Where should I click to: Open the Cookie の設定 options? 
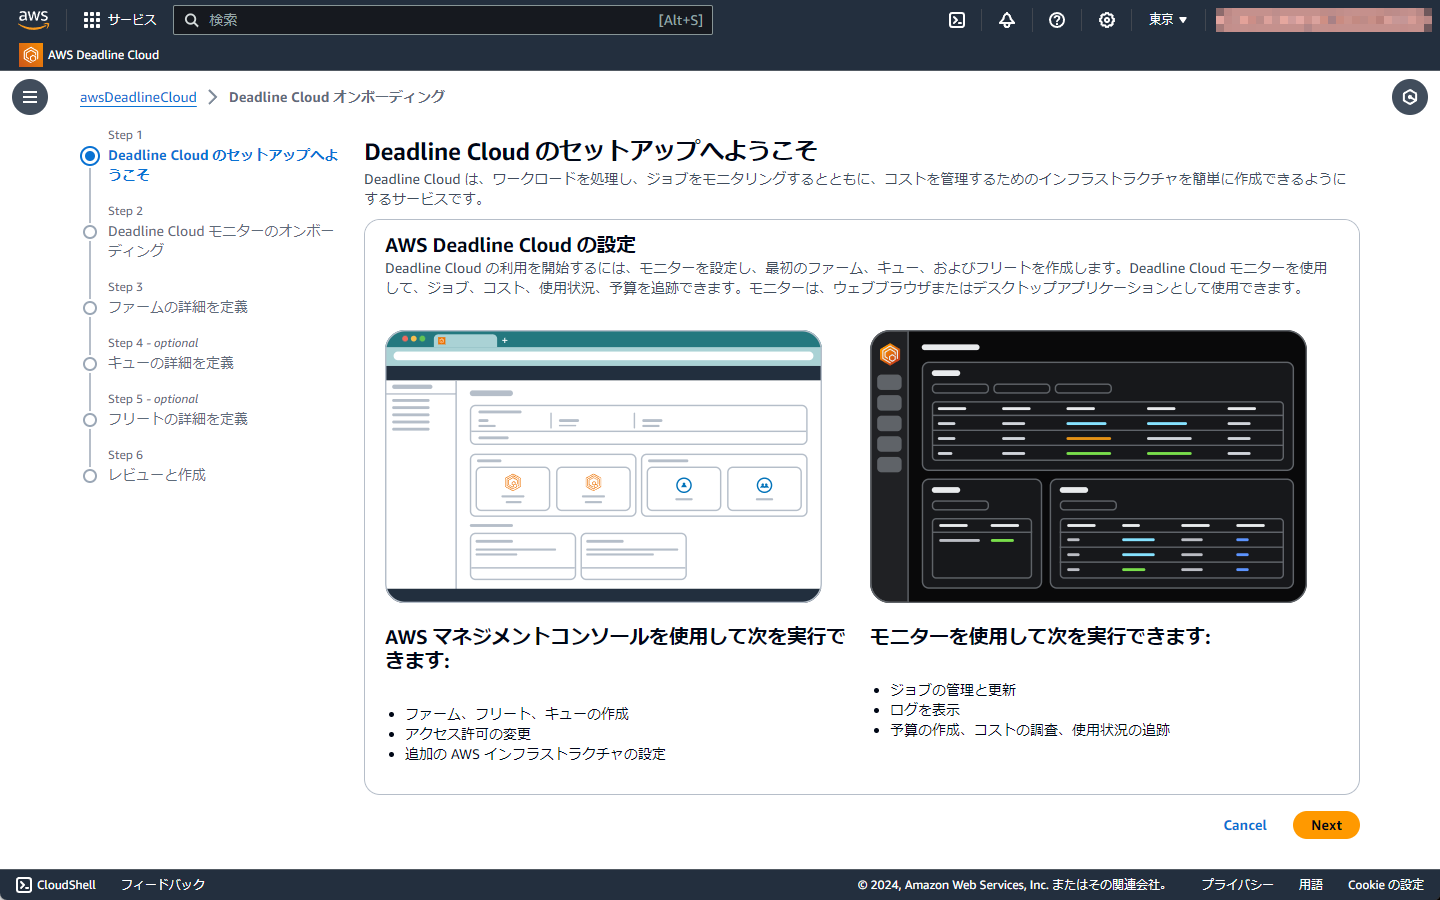tap(1385, 884)
